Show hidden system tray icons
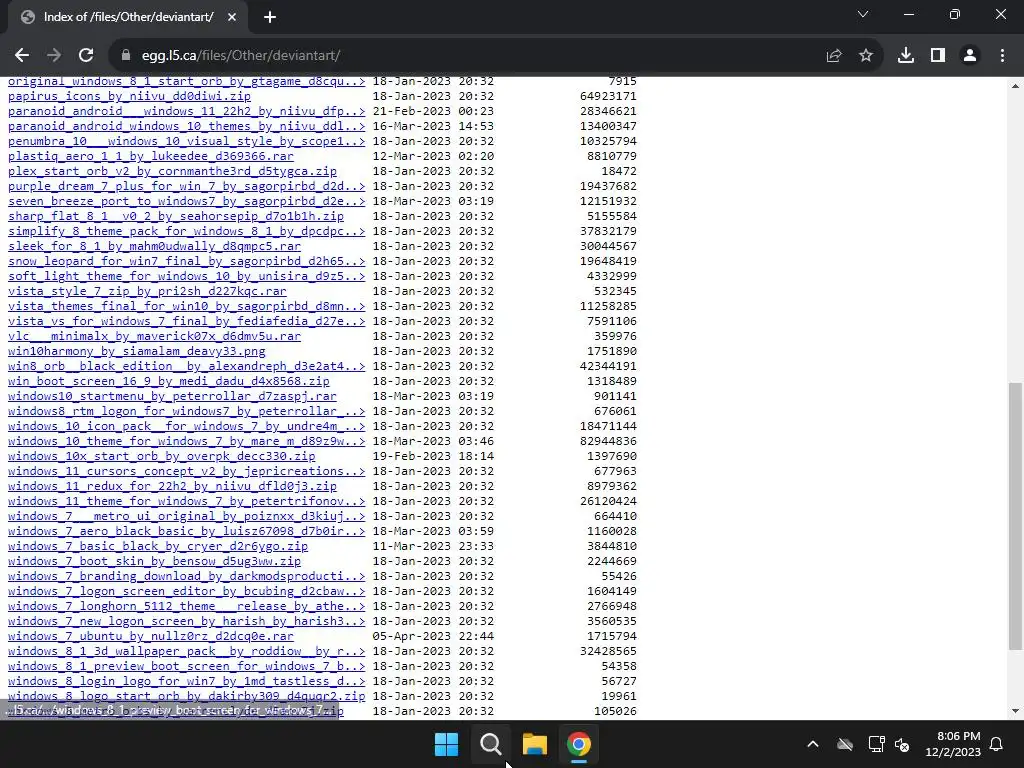 tap(813, 744)
